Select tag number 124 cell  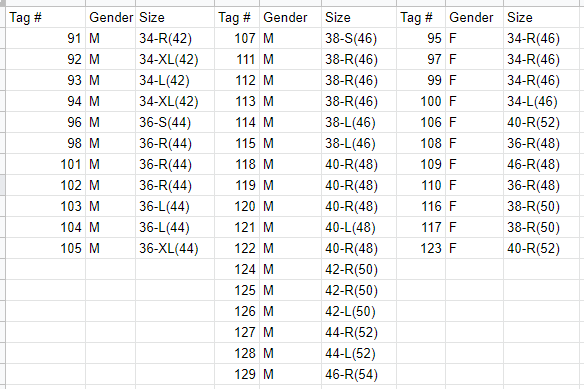point(237,269)
